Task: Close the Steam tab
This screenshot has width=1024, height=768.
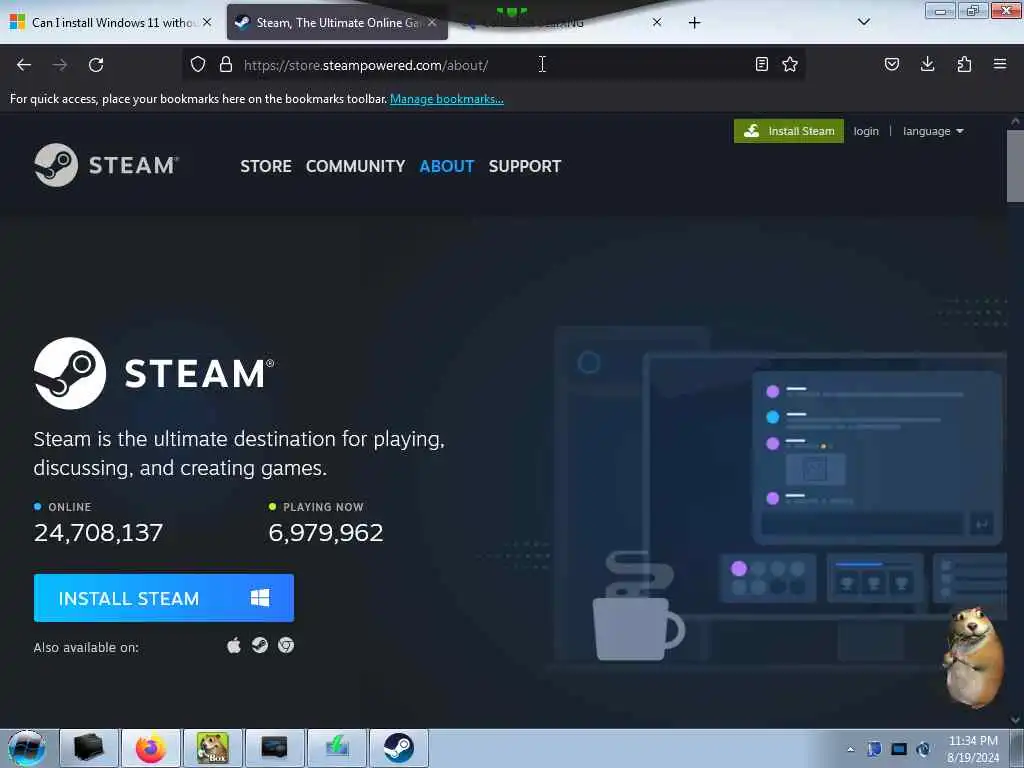Action: pos(432,22)
